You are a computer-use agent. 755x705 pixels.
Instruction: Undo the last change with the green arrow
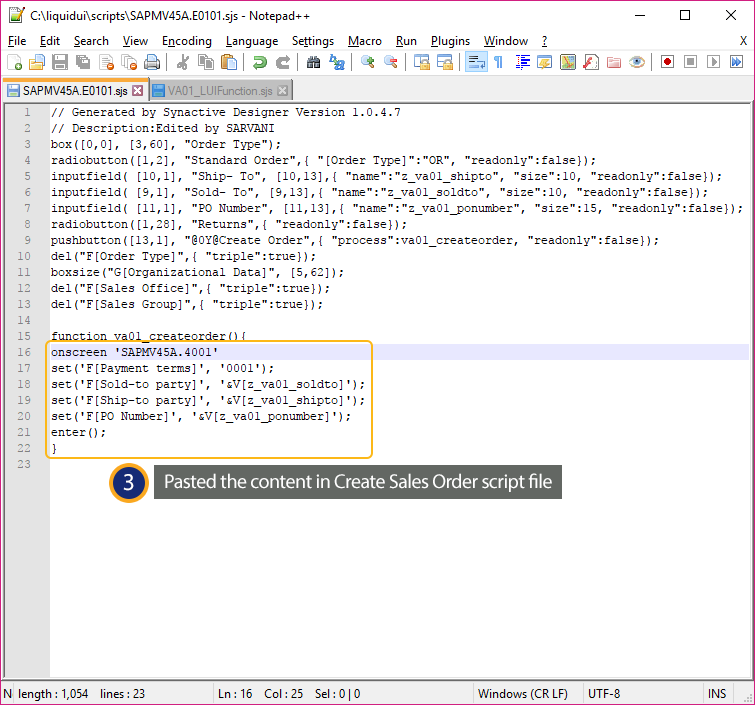260,62
